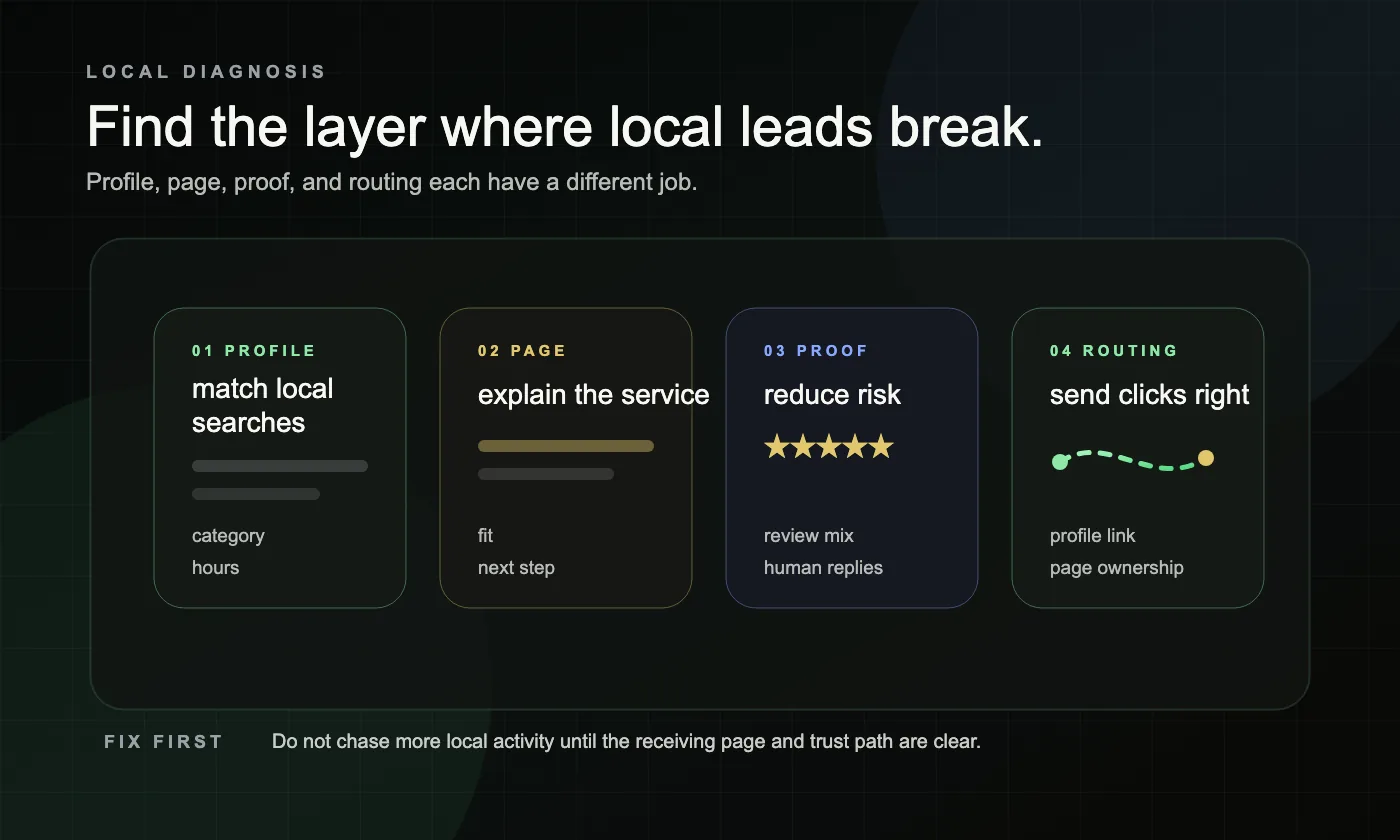Click the 'Do not chase more local activity' note
1400x840 pixels.
[x=626, y=742]
